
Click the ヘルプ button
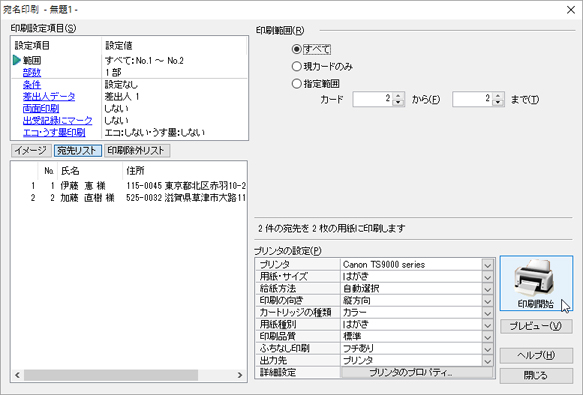pyautogui.click(x=536, y=355)
